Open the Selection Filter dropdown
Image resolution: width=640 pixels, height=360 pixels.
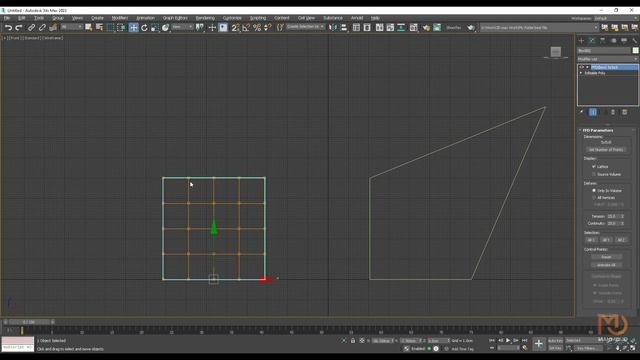(72, 27)
